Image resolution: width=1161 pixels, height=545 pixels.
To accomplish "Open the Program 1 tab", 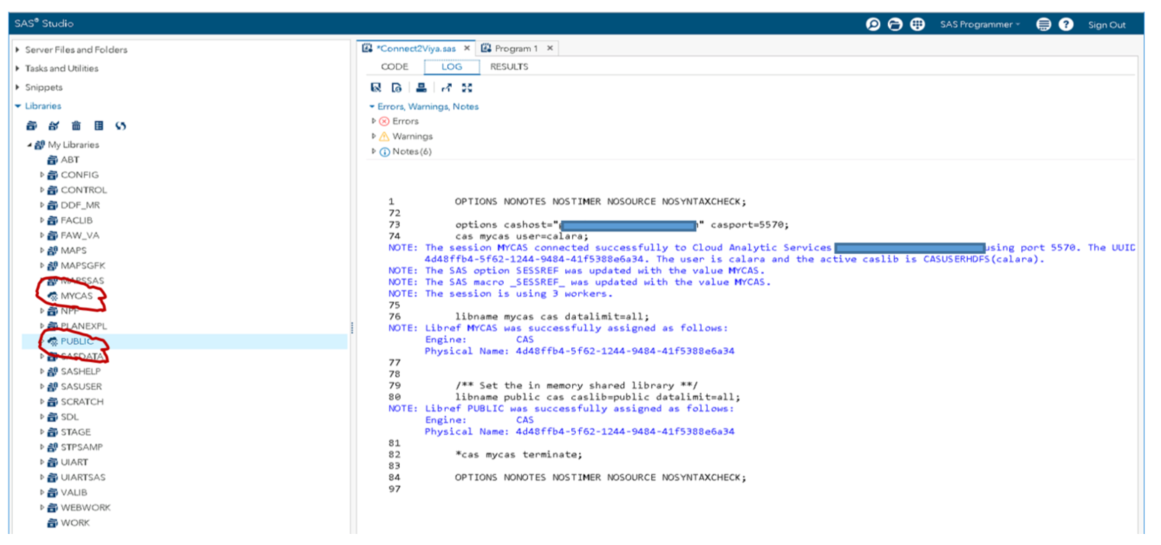I will pos(512,48).
